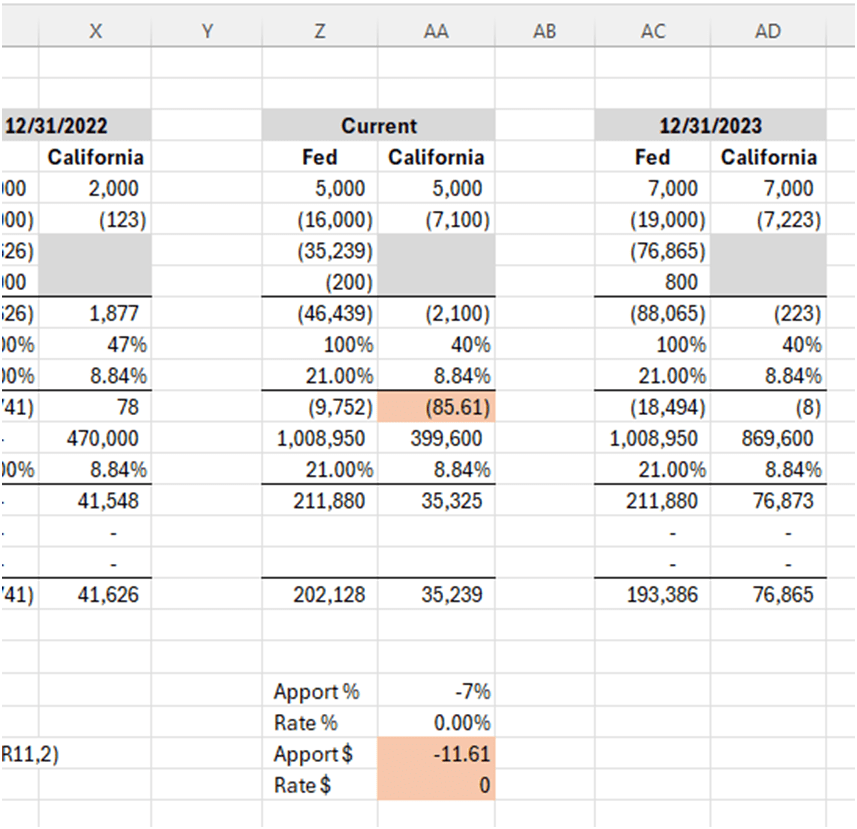
Task: Click column header Z
Action: point(319,31)
